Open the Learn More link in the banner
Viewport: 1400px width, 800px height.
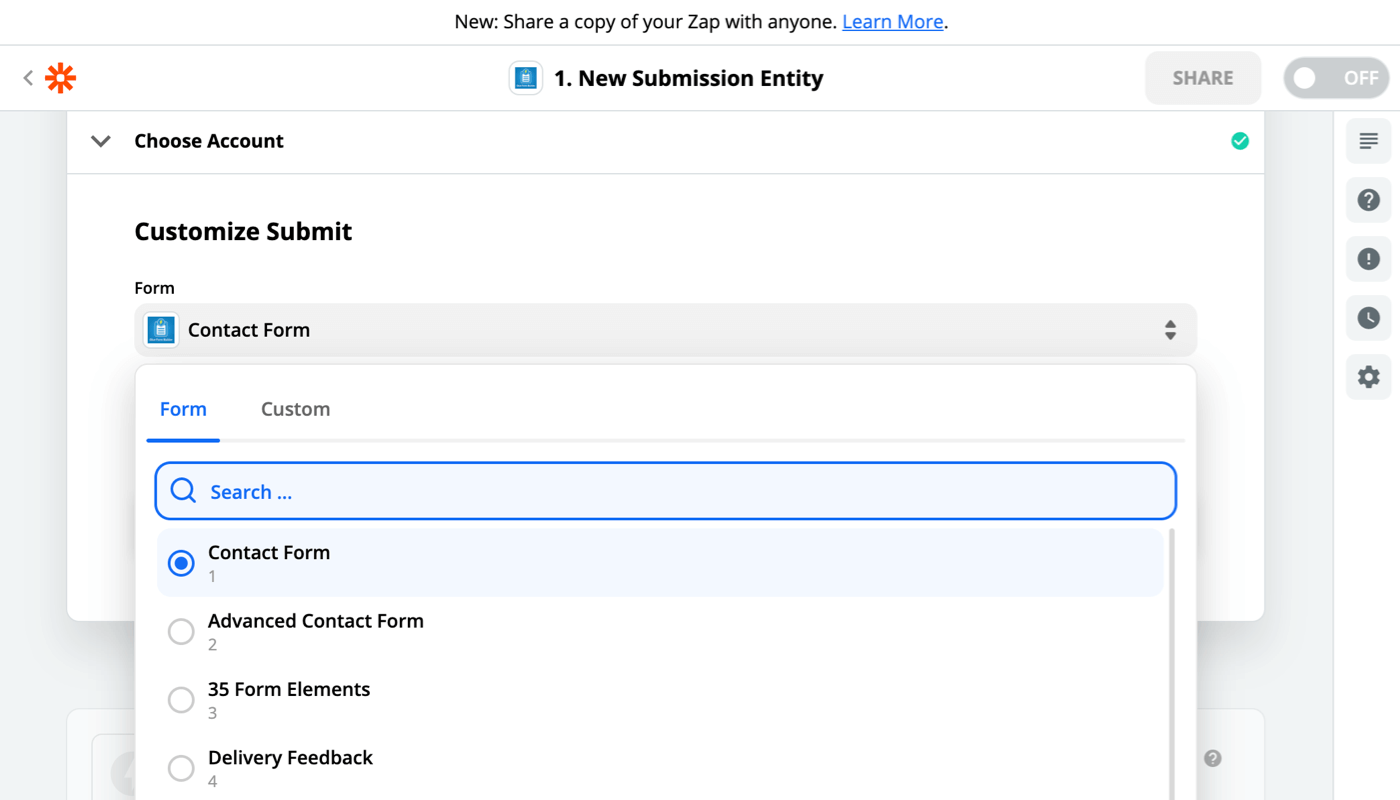[892, 21]
